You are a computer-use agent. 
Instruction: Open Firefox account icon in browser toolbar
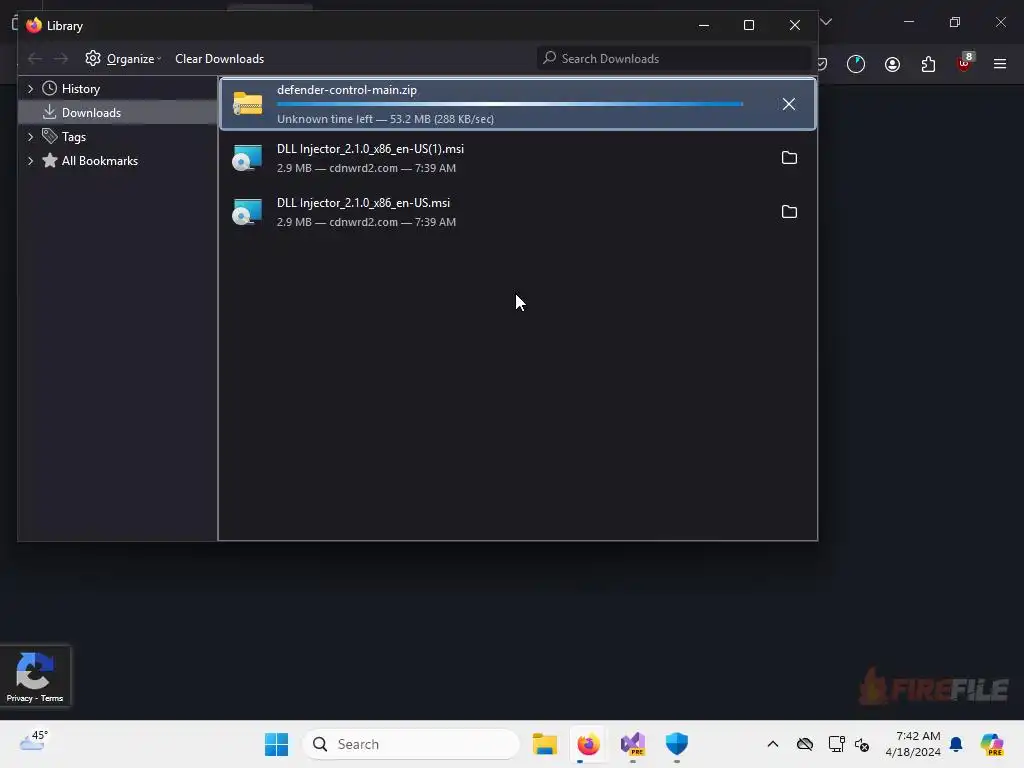tap(892, 64)
